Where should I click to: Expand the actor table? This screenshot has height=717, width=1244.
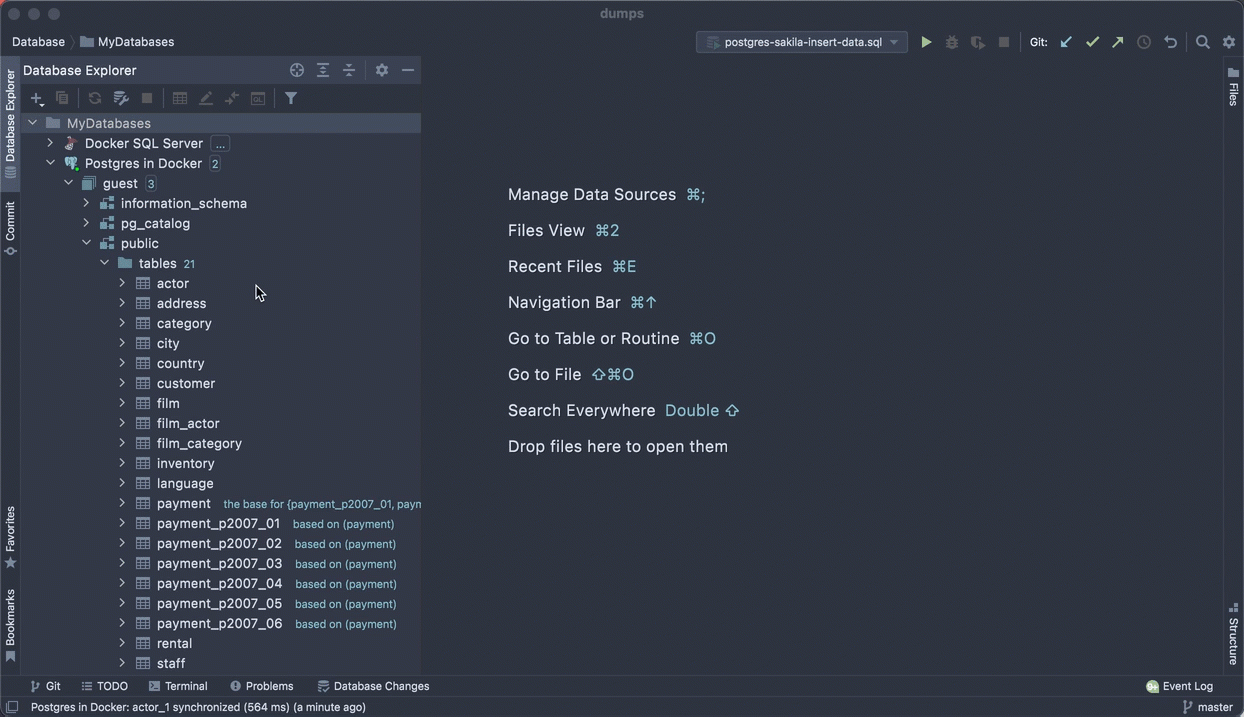pyautogui.click(x=122, y=283)
